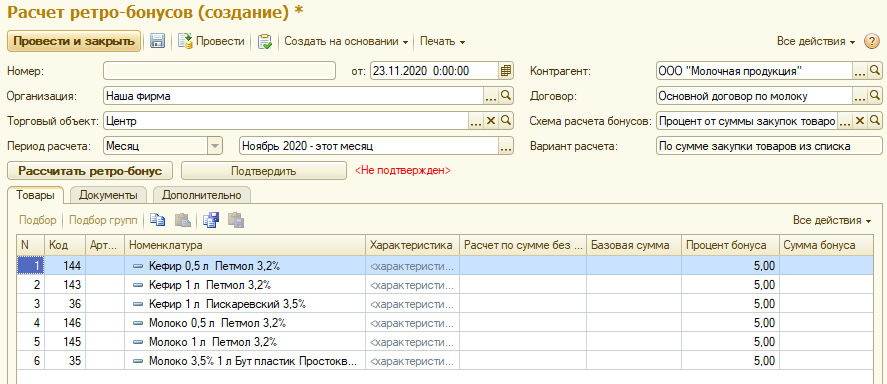Click bonus percent cell of row 3
The height and width of the screenshot is (384, 887).
(x=730, y=304)
